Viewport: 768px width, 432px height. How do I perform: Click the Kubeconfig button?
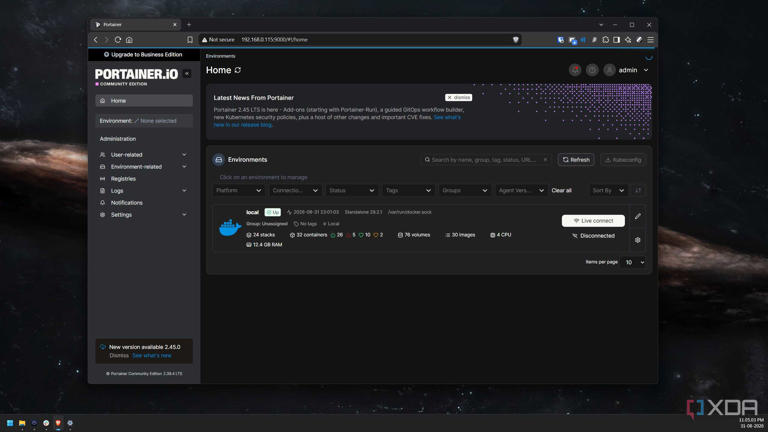(x=623, y=160)
